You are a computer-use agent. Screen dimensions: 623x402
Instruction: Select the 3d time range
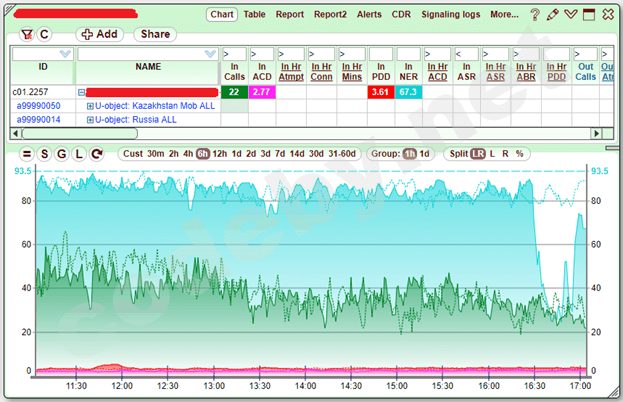[x=265, y=154]
